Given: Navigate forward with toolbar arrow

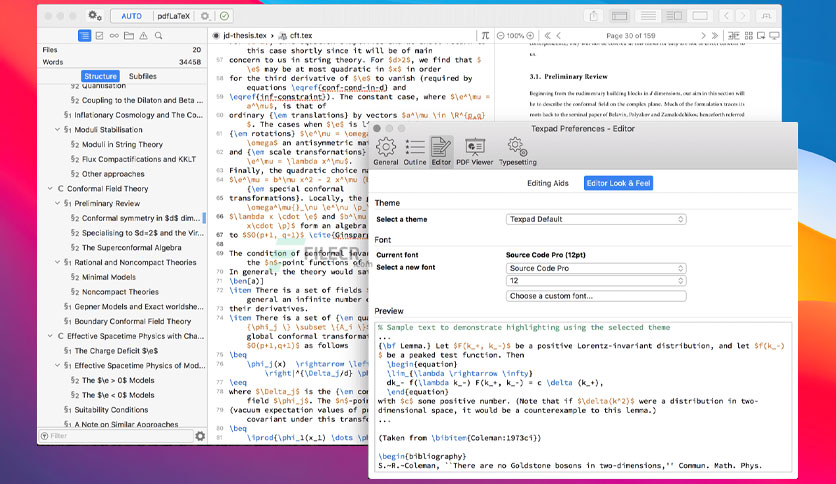Looking at the screenshot, I should [743, 16].
